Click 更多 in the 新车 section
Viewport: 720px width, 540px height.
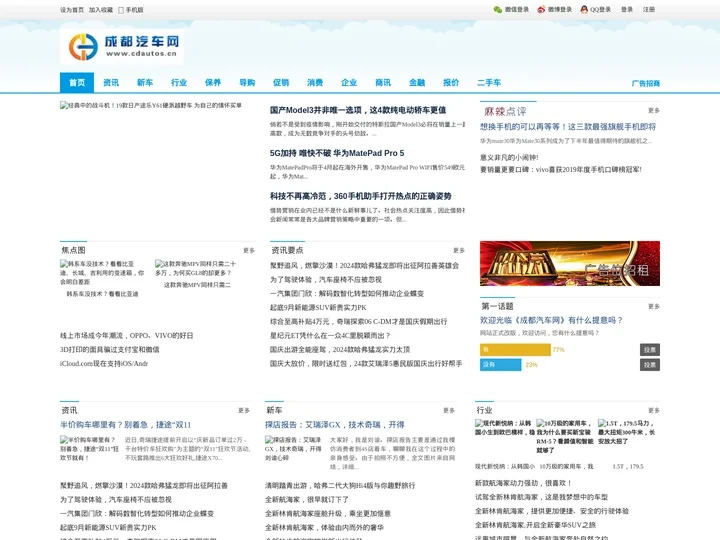449,411
